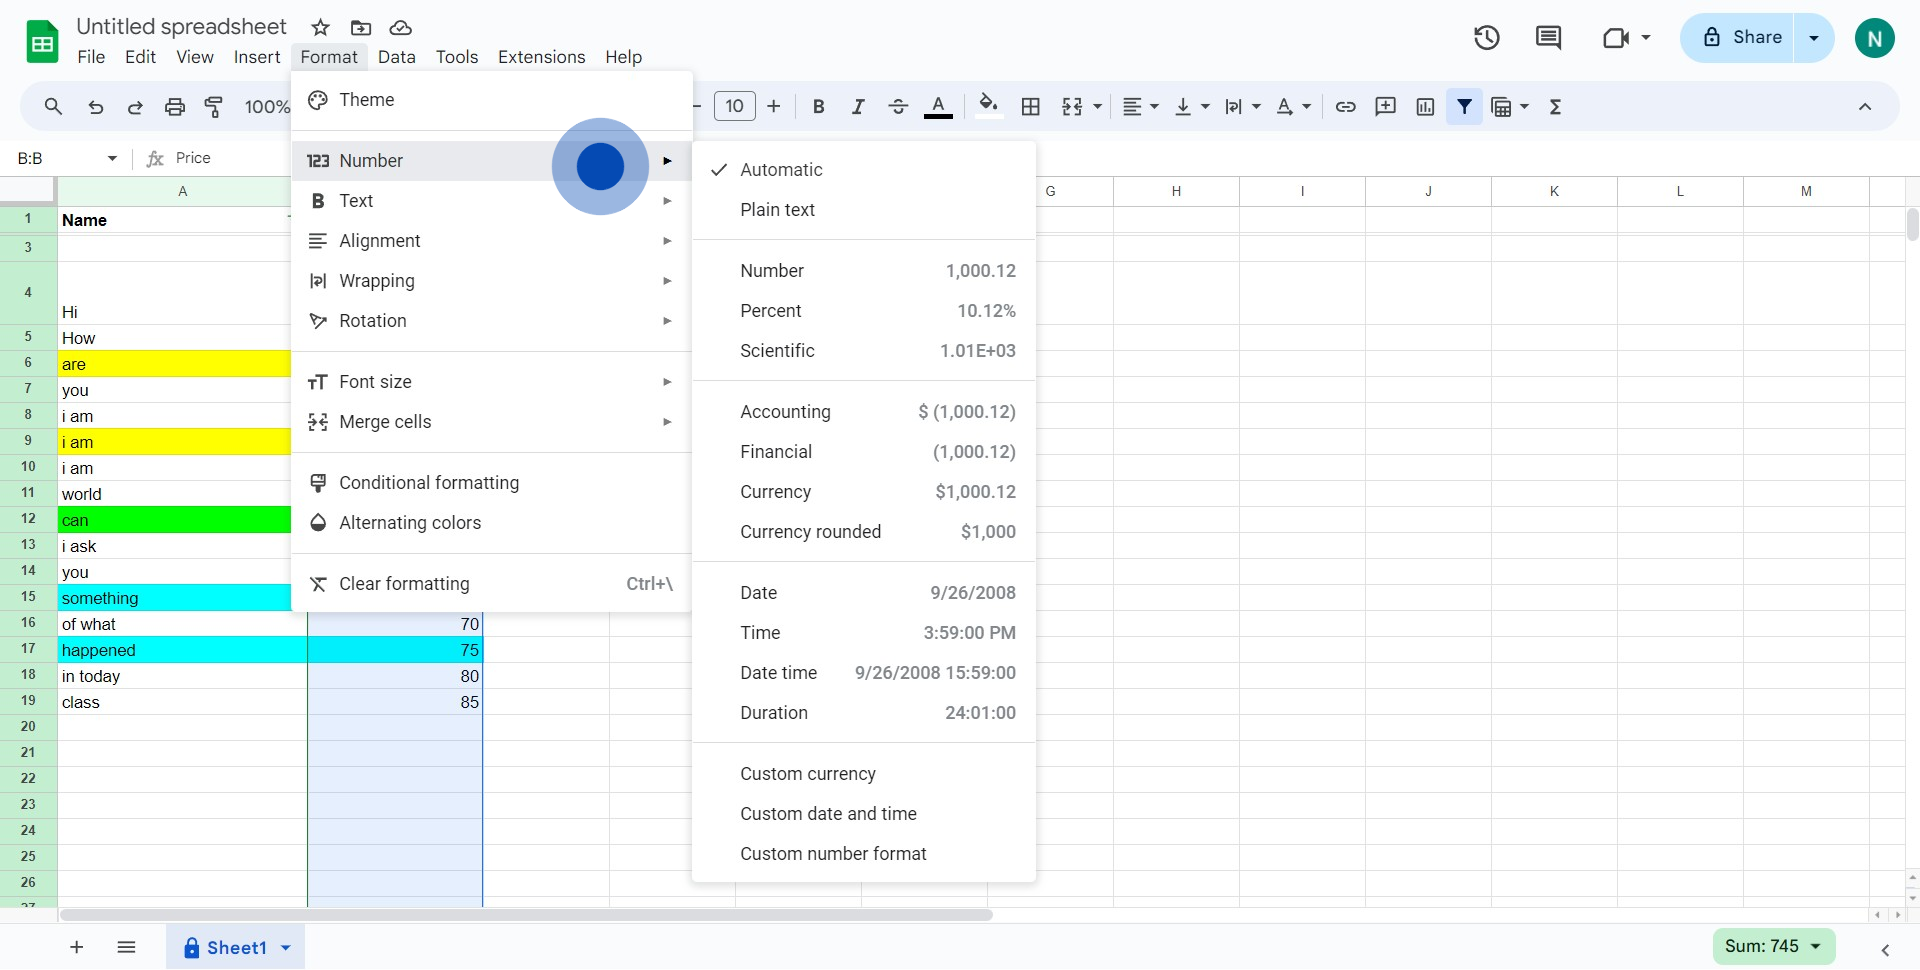Open the Name Box dropdown arrow
1920x970 pixels.
coord(112,158)
